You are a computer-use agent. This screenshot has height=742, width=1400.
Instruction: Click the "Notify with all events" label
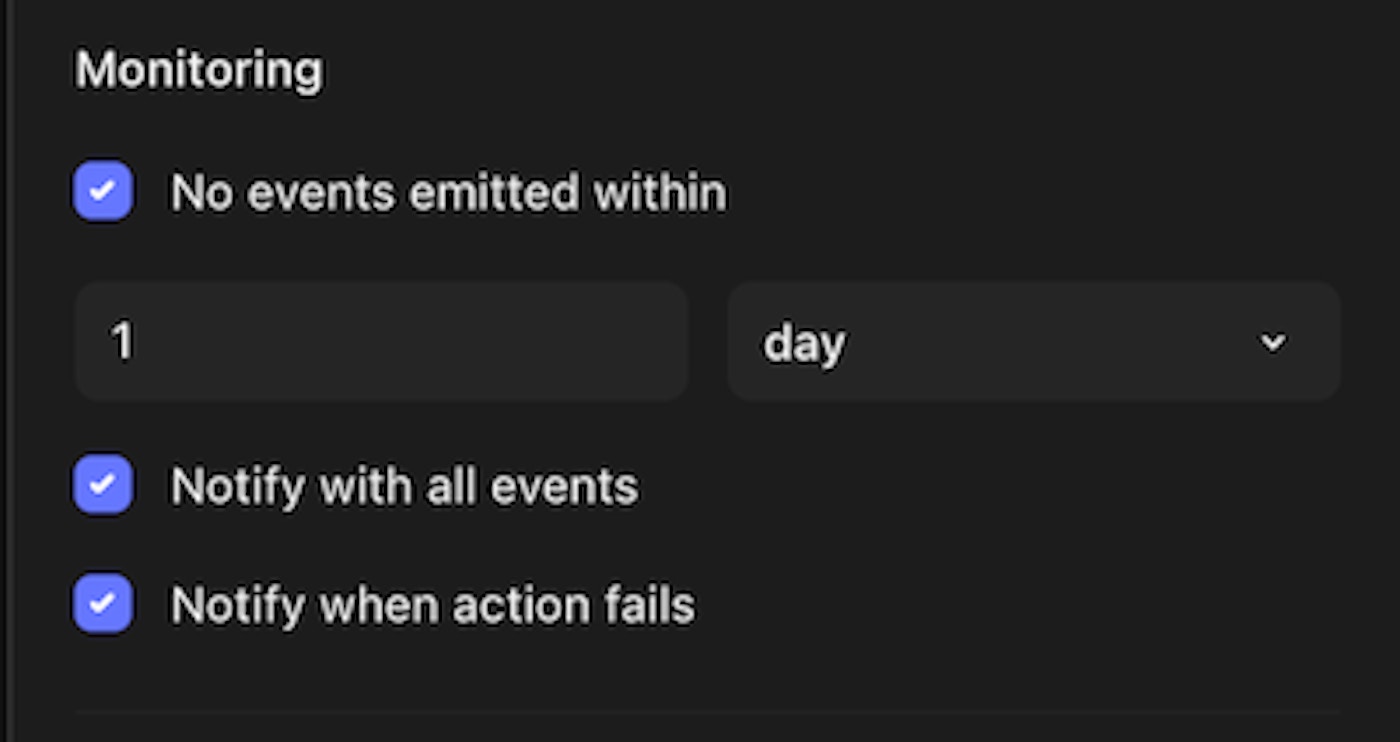tap(404, 486)
